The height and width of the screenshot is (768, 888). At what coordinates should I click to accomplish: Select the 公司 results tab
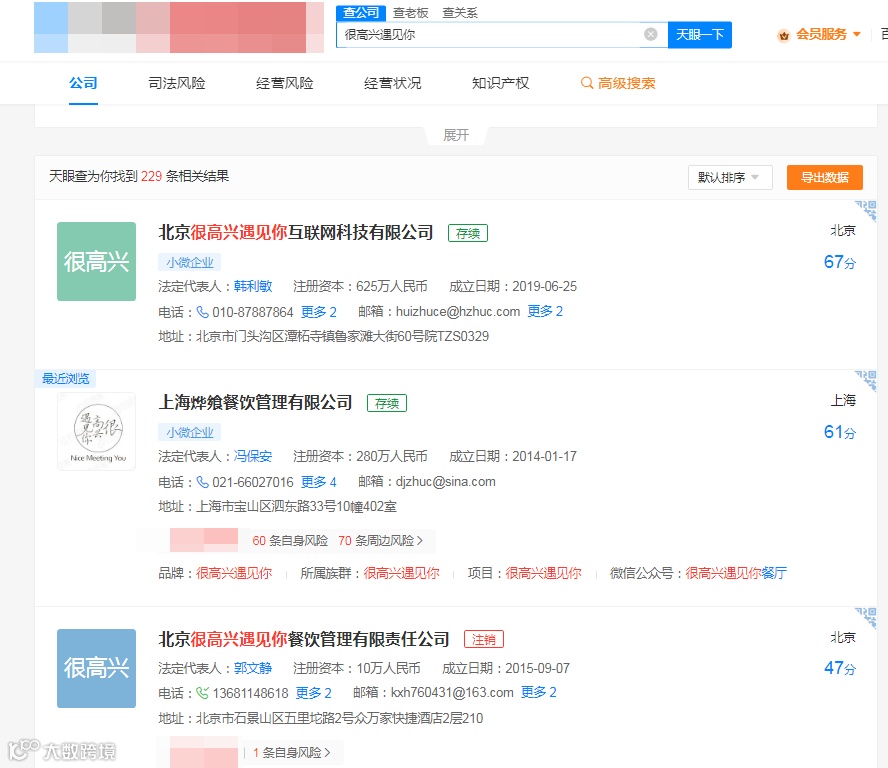point(83,83)
